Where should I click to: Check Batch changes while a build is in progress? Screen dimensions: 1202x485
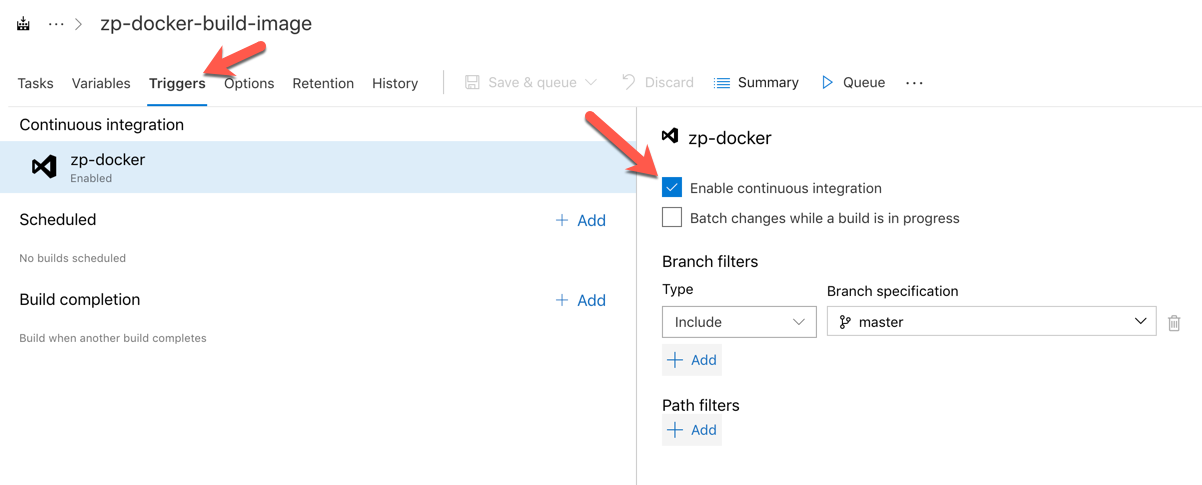point(672,217)
